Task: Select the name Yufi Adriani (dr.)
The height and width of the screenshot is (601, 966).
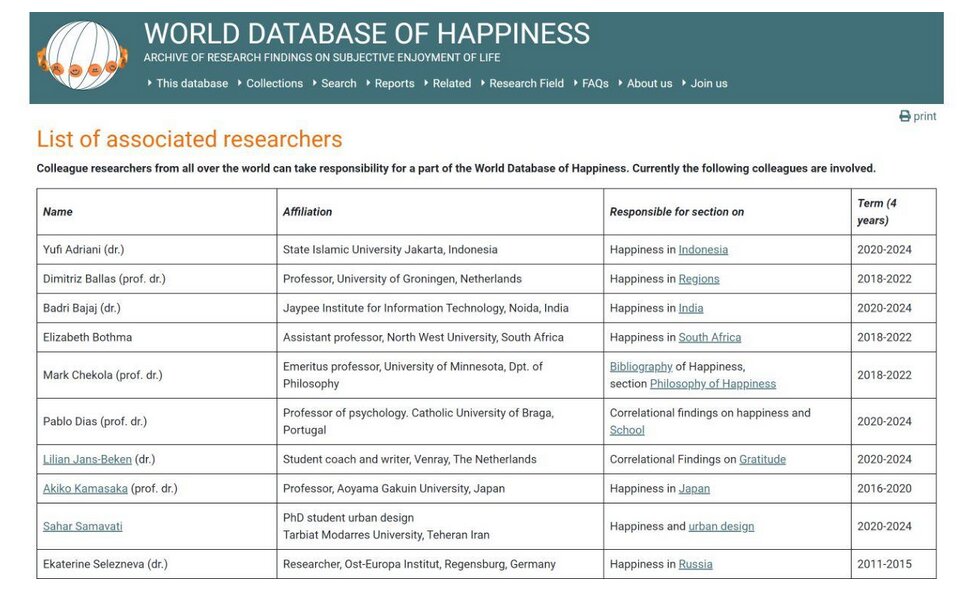Action: (x=84, y=249)
